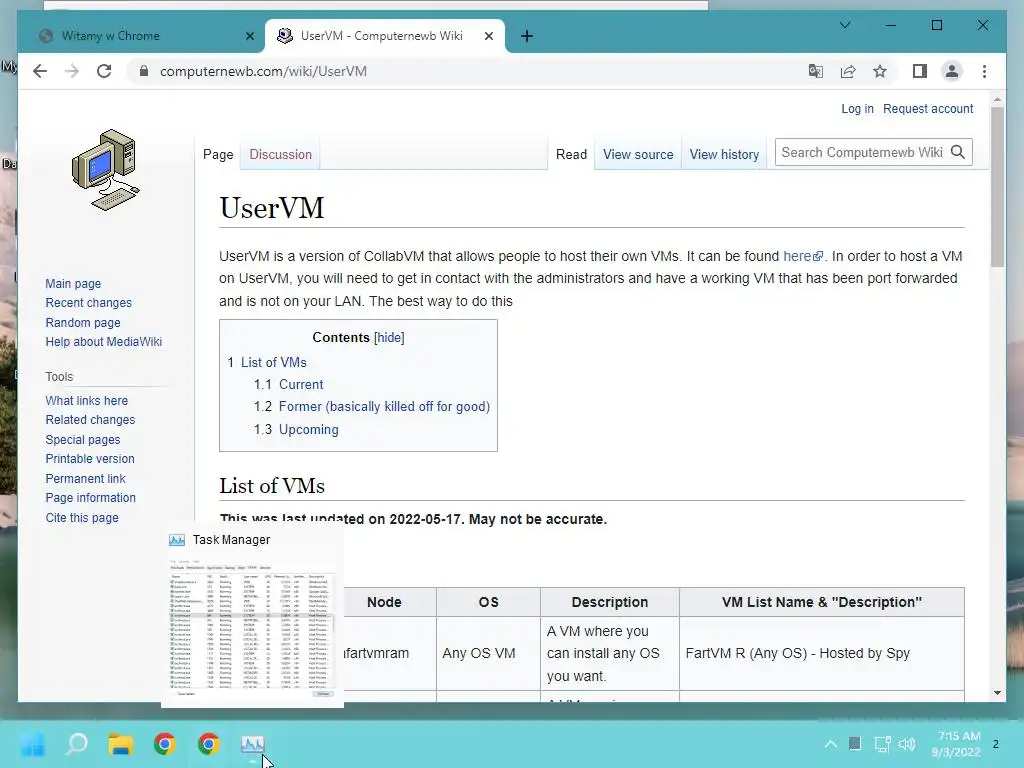The height and width of the screenshot is (768, 1024).
Task: Open Help about MediaWiki
Action: tap(103, 342)
